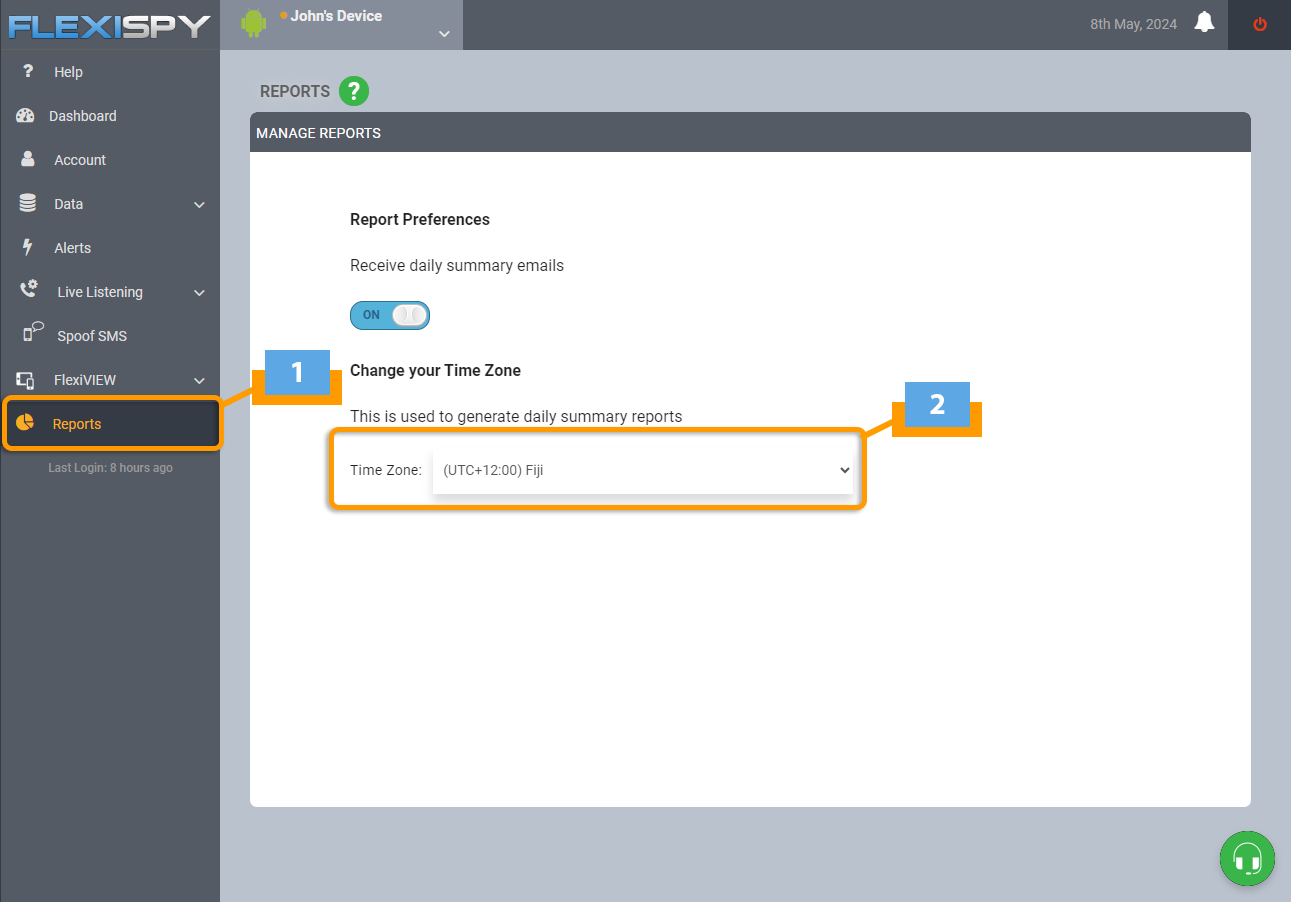Viewport: 1291px width, 902px height.
Task: Open the notifications bell
Action: coord(1205,23)
